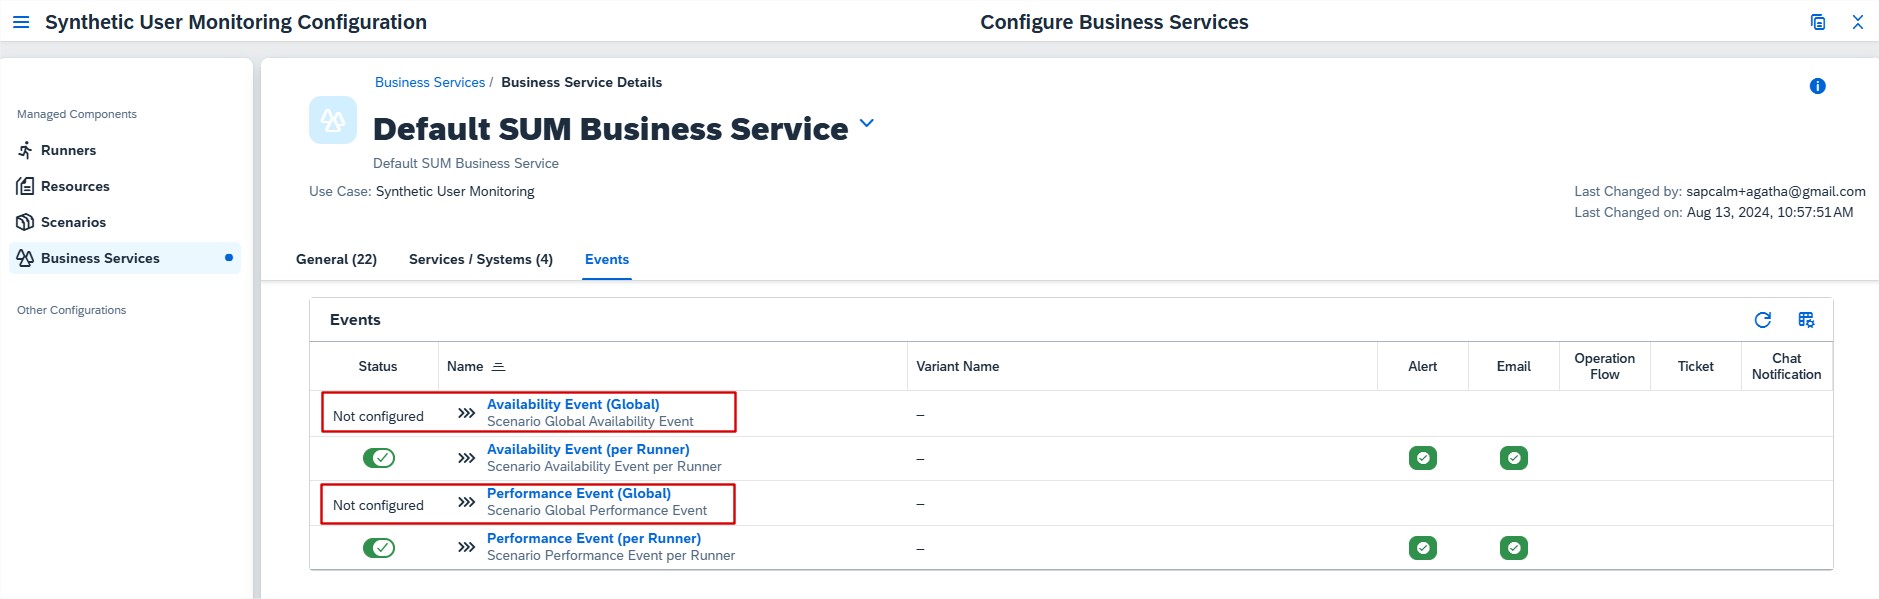Switch to the General (22) tab
The width and height of the screenshot is (1879, 599).
coord(336,259)
